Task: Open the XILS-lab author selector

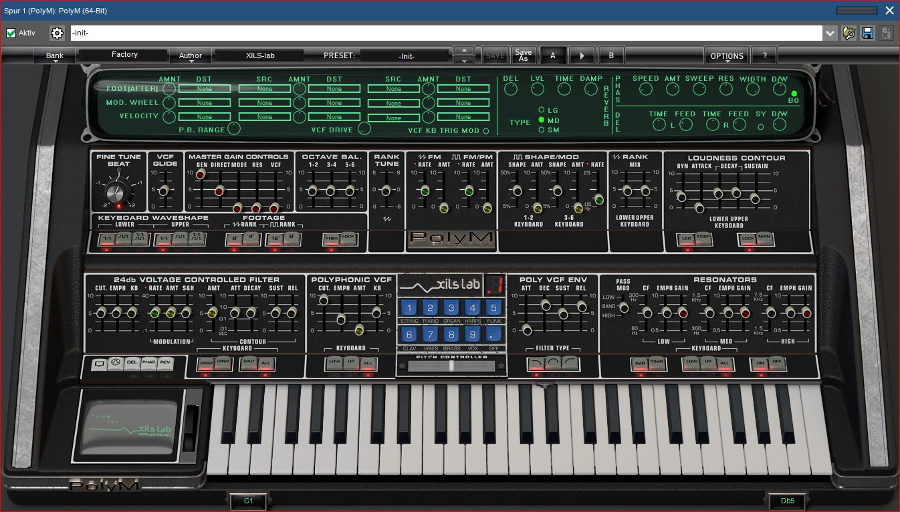Action: click(260, 56)
